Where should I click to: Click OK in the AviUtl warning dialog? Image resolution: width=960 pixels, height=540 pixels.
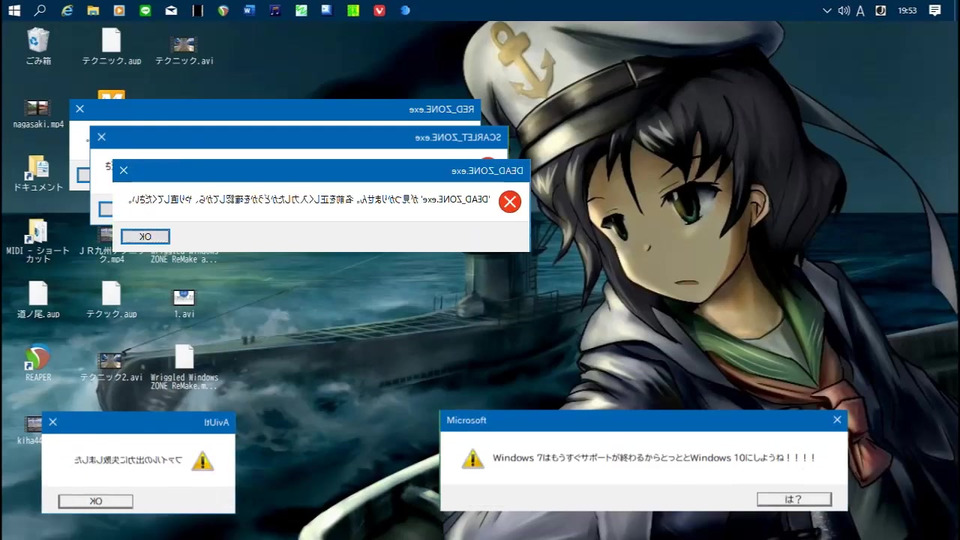(x=96, y=501)
